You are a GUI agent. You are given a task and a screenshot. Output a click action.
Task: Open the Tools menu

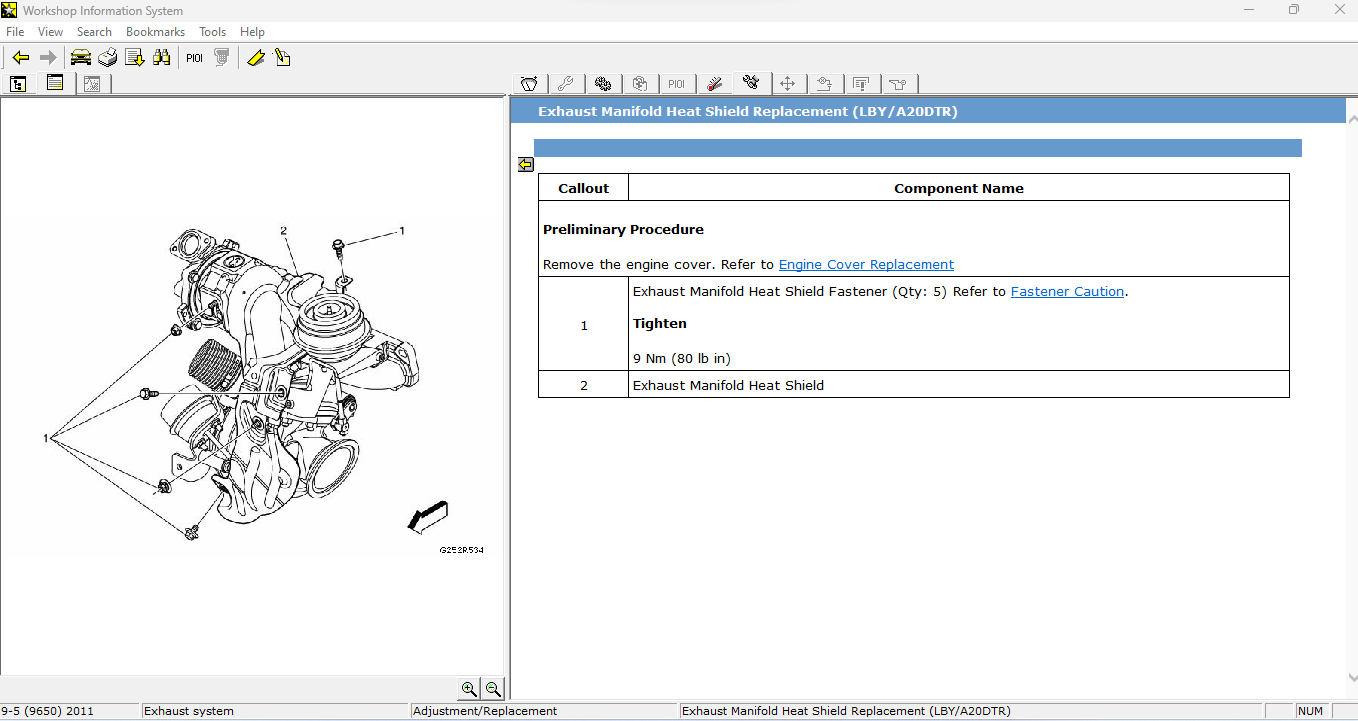tap(212, 32)
